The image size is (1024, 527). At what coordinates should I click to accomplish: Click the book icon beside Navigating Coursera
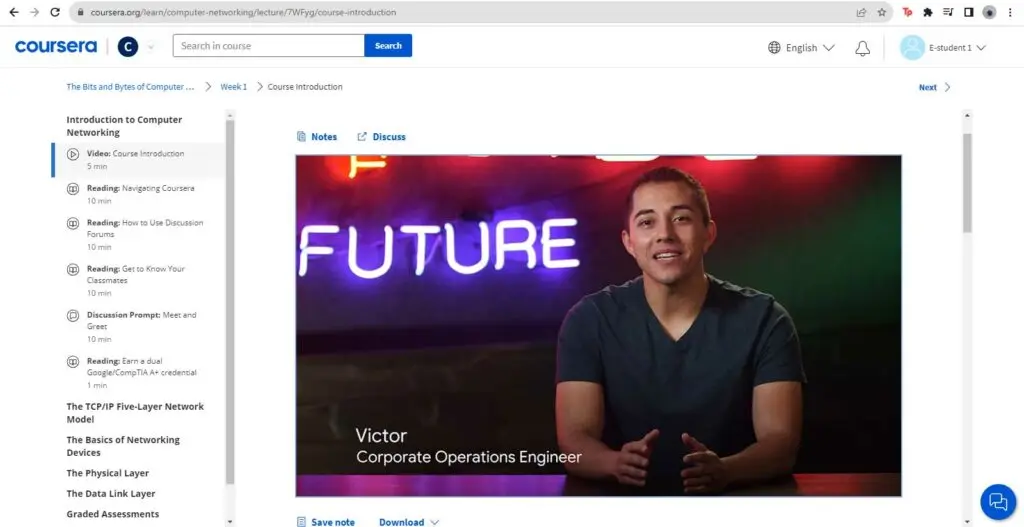click(72, 189)
